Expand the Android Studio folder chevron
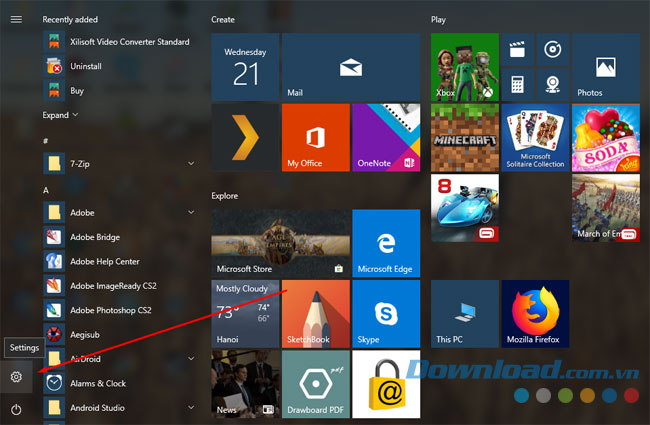This screenshot has height=425, width=650. coord(191,408)
